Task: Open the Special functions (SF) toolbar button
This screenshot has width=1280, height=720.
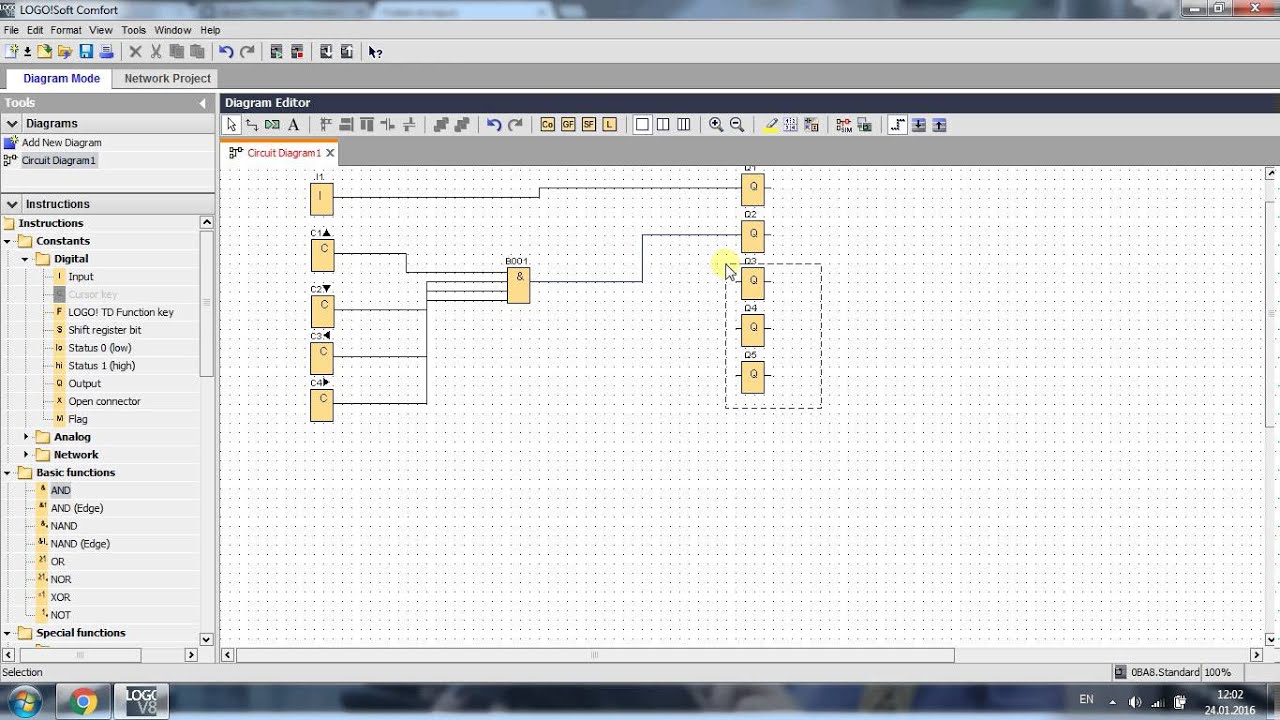Action: tap(589, 125)
